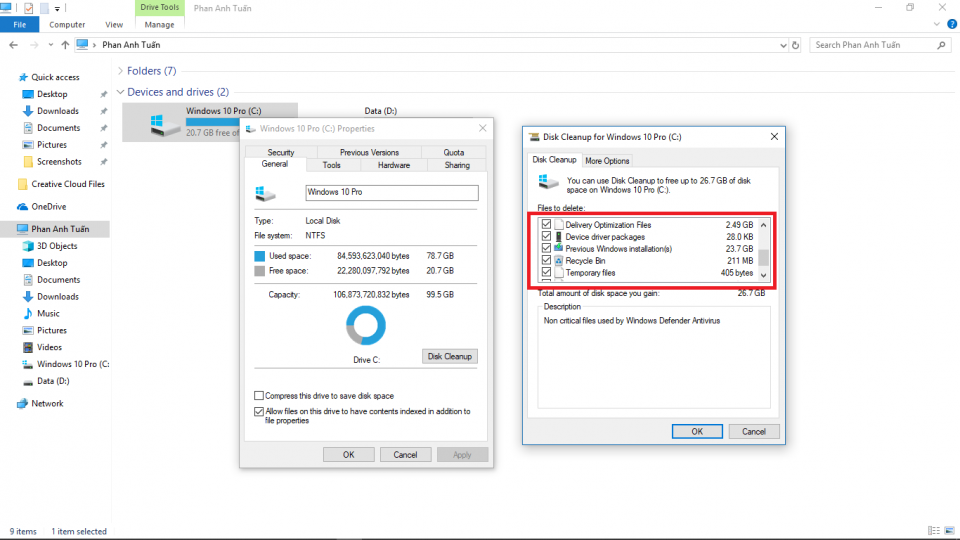Viewport: 960px width, 540px height.
Task: Click the blue Used space color box
Action: click(x=260, y=256)
